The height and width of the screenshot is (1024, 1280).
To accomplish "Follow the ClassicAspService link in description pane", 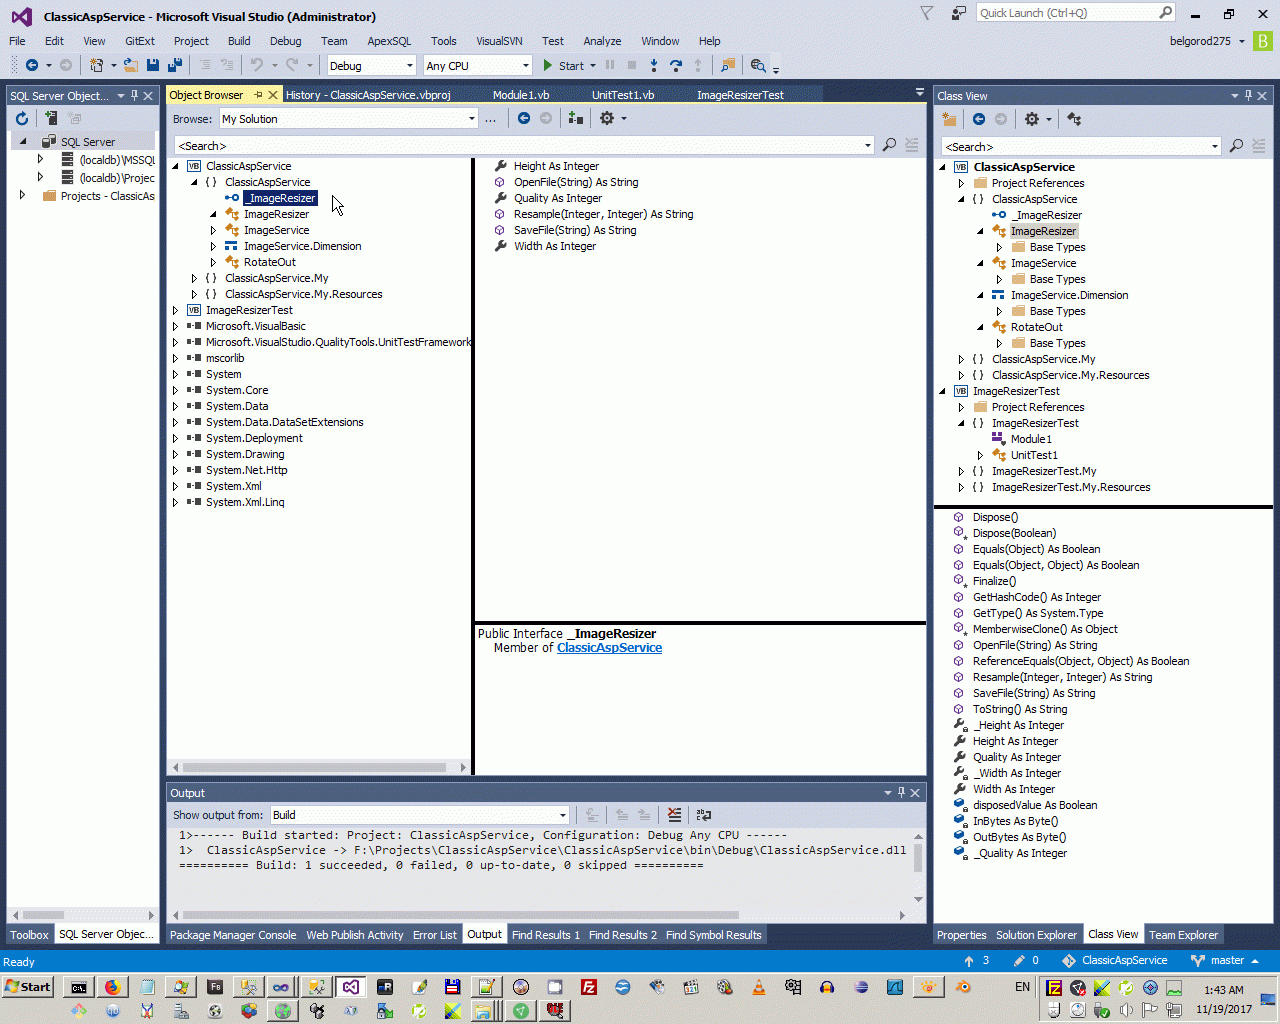I will point(609,648).
